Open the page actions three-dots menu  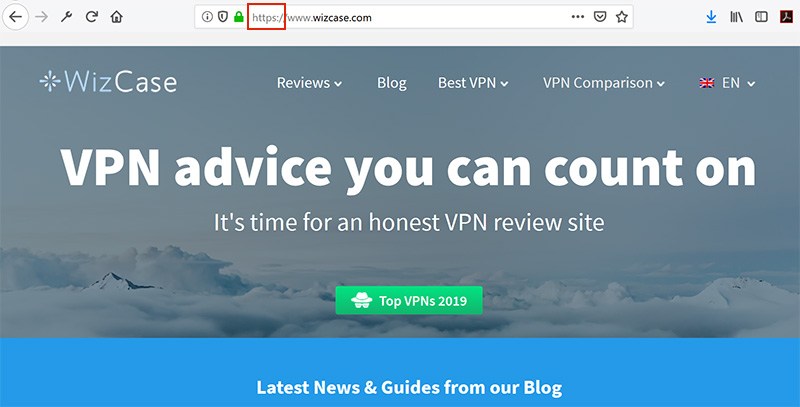(x=578, y=17)
